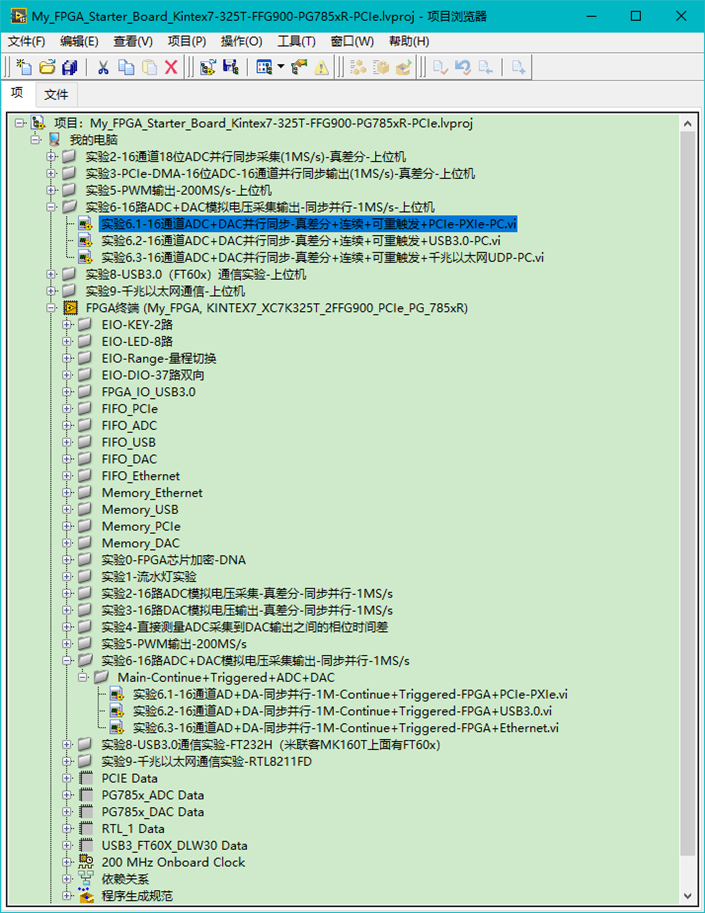Select the Memory_Ethernet folder
The width and height of the screenshot is (705, 913).
pos(152,493)
